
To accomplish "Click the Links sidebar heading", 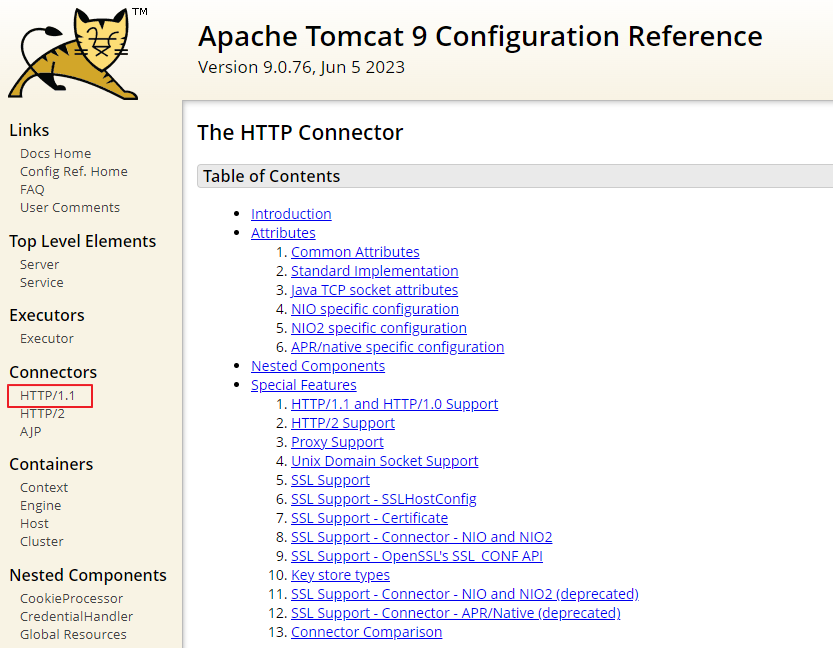I will click(29, 131).
